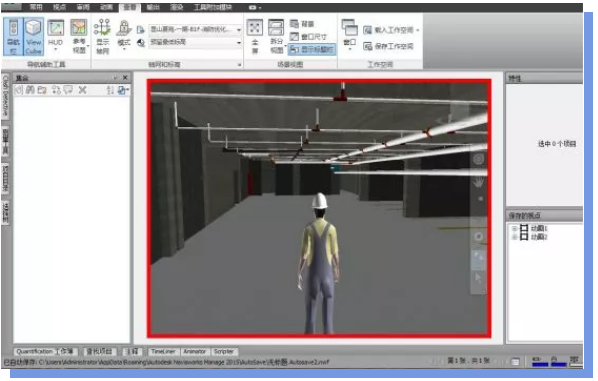Open the Windows (窗口) dropdown in Workspace panel
Screen dimensions: 598x381
(350, 35)
